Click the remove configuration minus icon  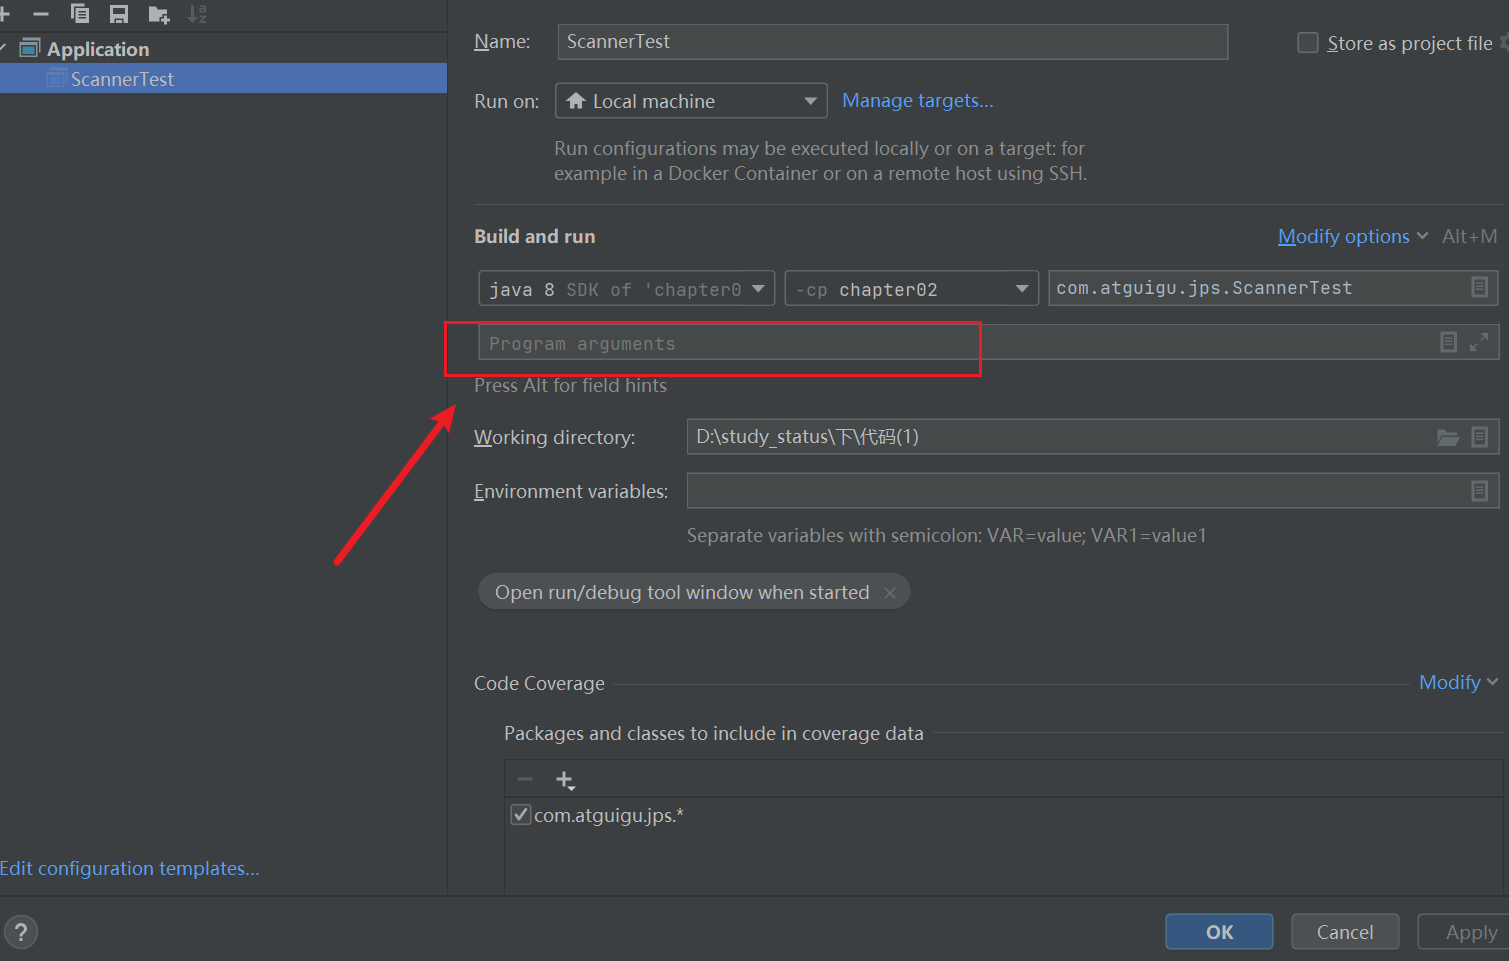(41, 14)
